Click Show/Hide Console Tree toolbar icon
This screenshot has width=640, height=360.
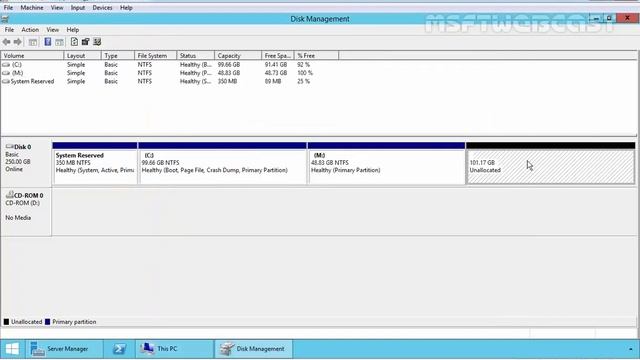tap(33, 42)
